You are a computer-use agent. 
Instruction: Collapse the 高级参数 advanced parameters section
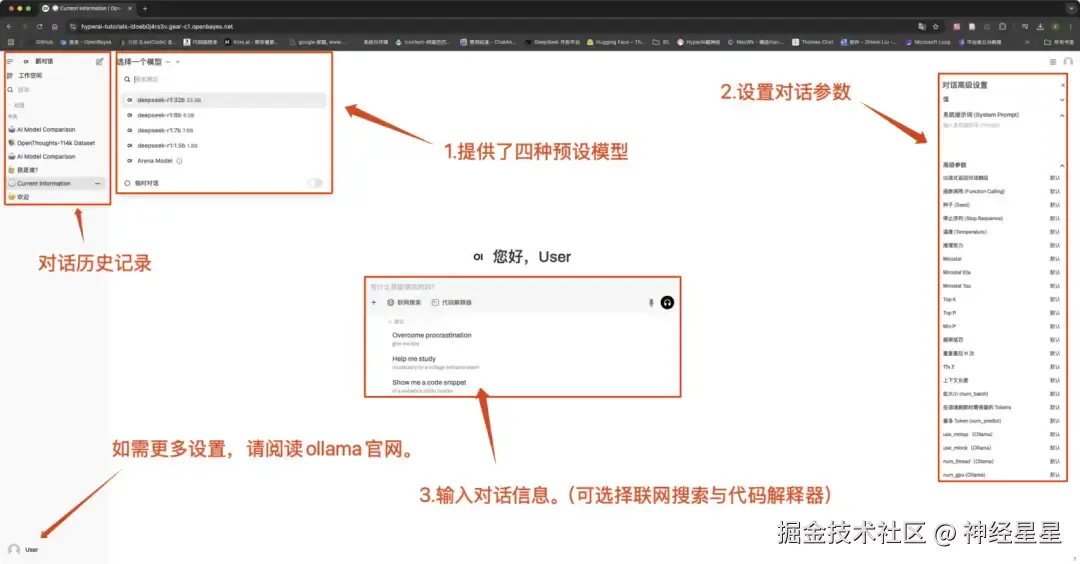tap(1062, 165)
